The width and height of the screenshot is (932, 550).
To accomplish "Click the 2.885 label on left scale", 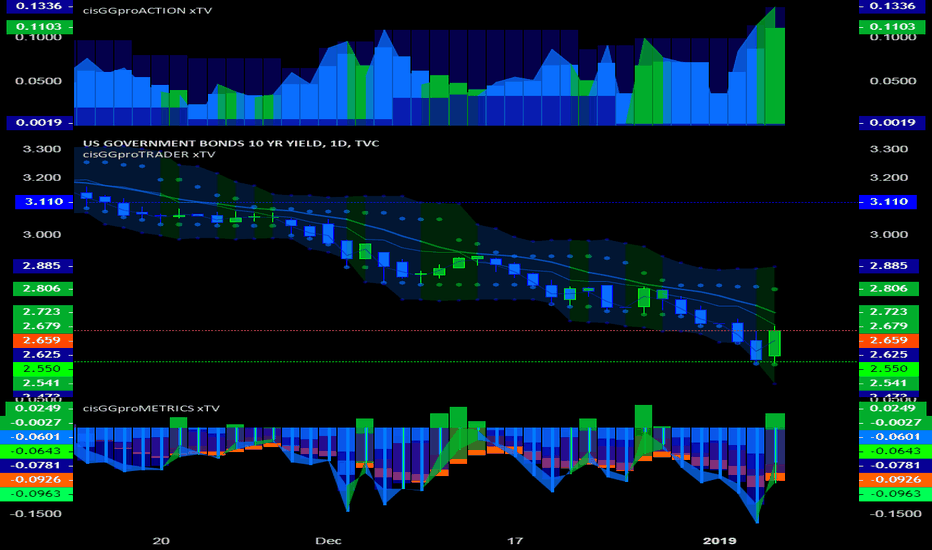I will click(43, 266).
